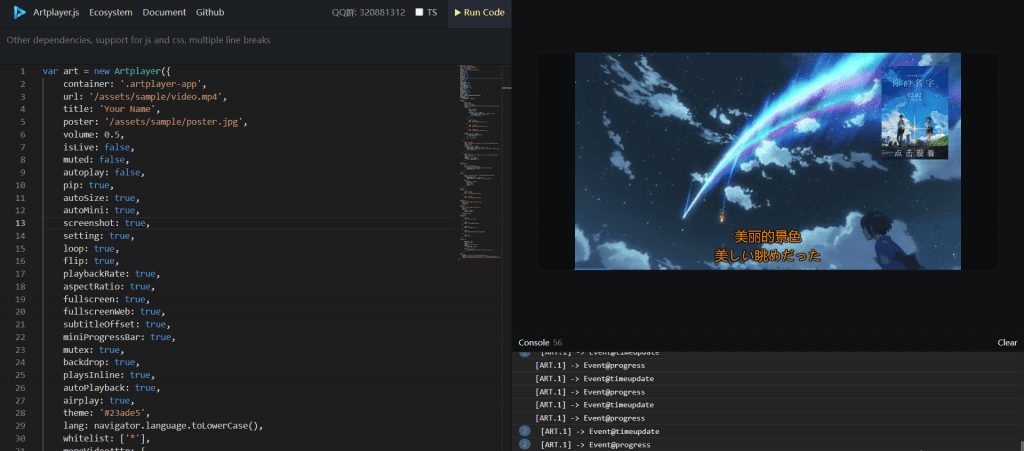Click the Run Code button
This screenshot has width=1024, height=451.
tap(479, 12)
